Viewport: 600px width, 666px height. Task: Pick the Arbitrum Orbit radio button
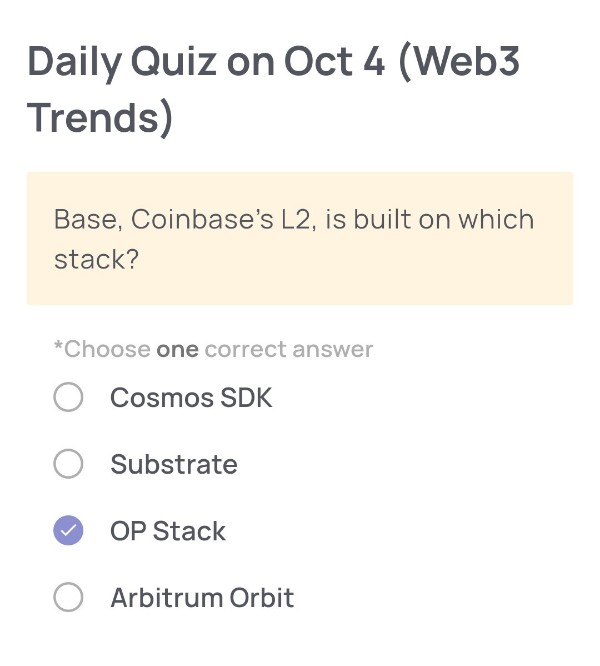click(68, 598)
